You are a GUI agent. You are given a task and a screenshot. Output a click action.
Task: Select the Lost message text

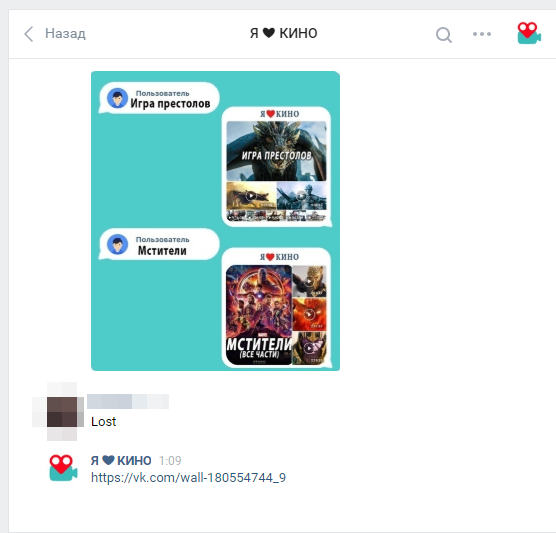pyautogui.click(x=104, y=422)
